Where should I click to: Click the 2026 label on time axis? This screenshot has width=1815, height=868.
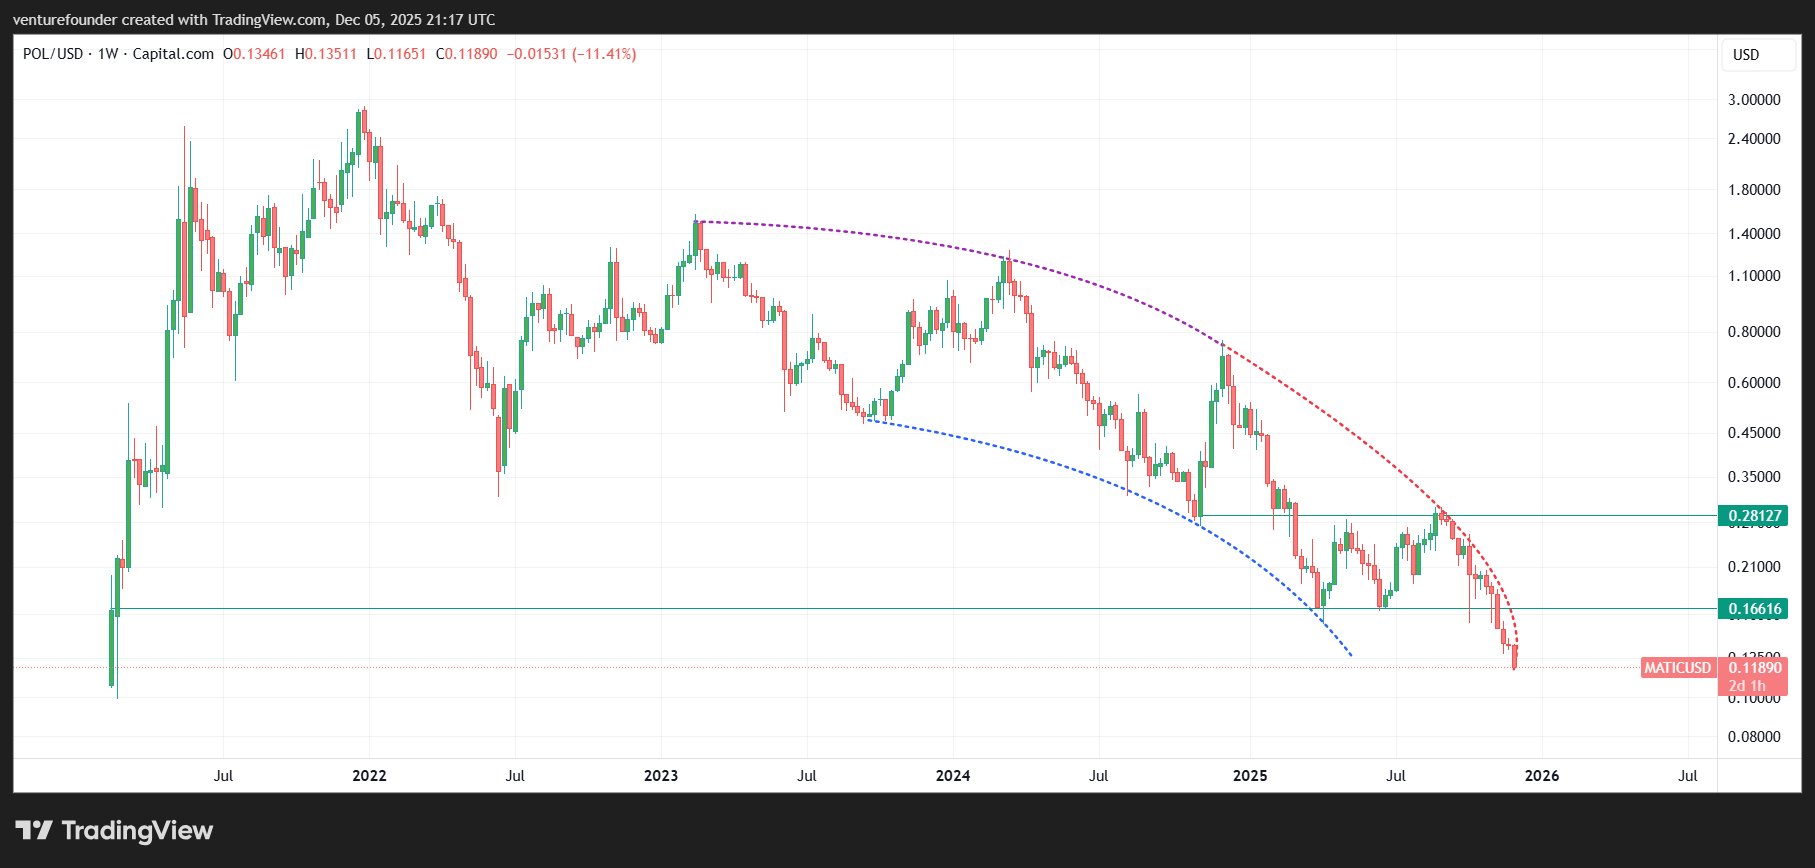[x=1541, y=776]
